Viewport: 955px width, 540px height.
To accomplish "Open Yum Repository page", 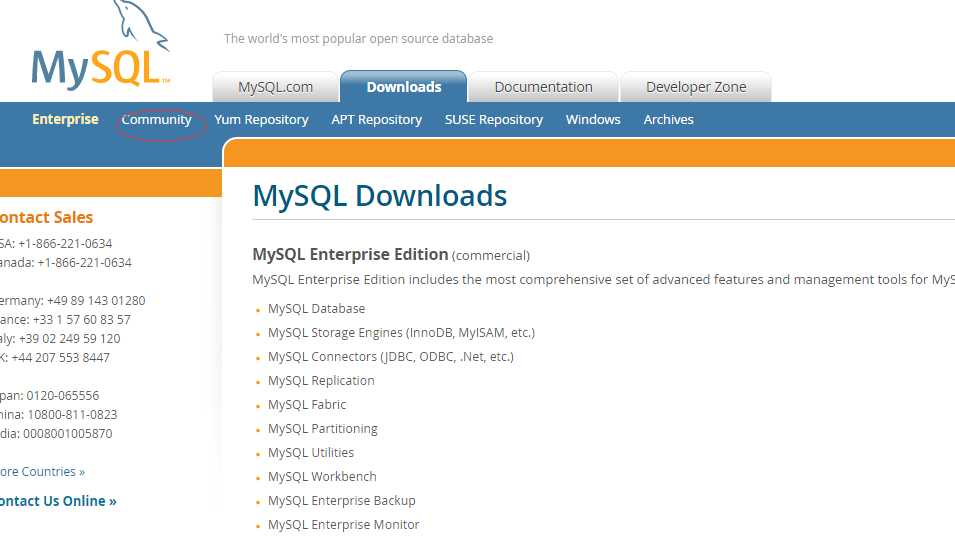I will [x=261, y=120].
